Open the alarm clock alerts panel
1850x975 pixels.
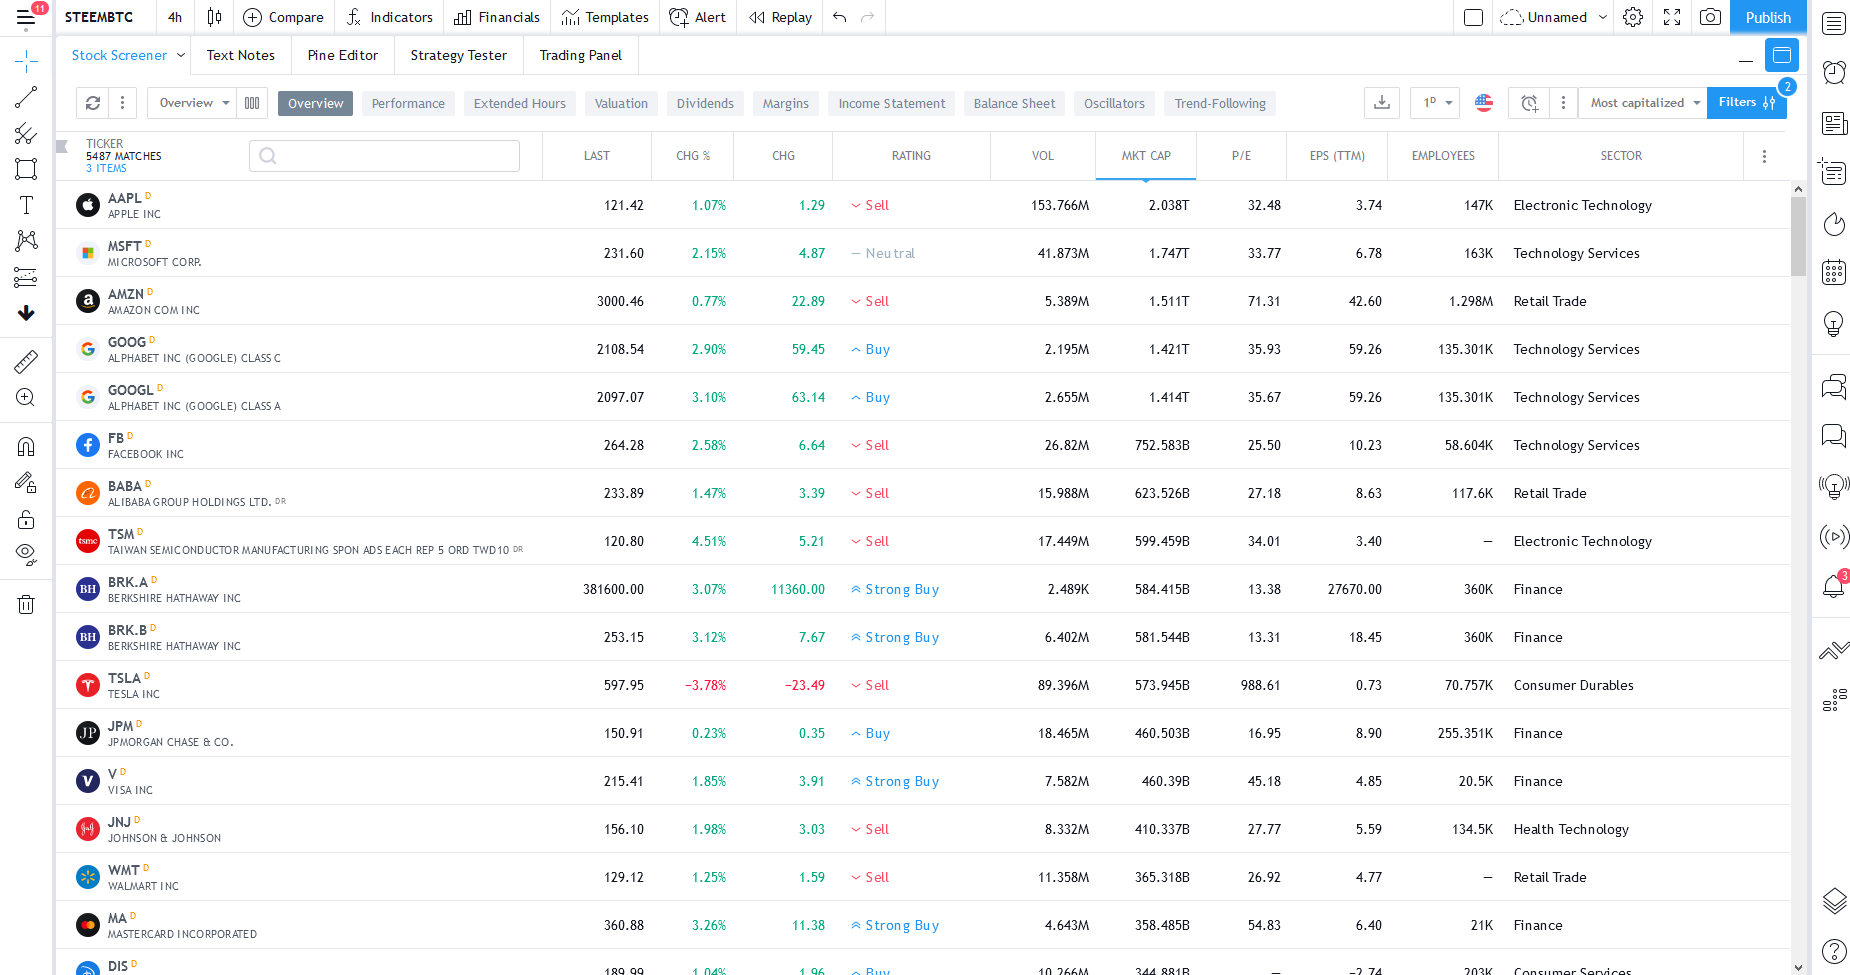tap(1834, 72)
